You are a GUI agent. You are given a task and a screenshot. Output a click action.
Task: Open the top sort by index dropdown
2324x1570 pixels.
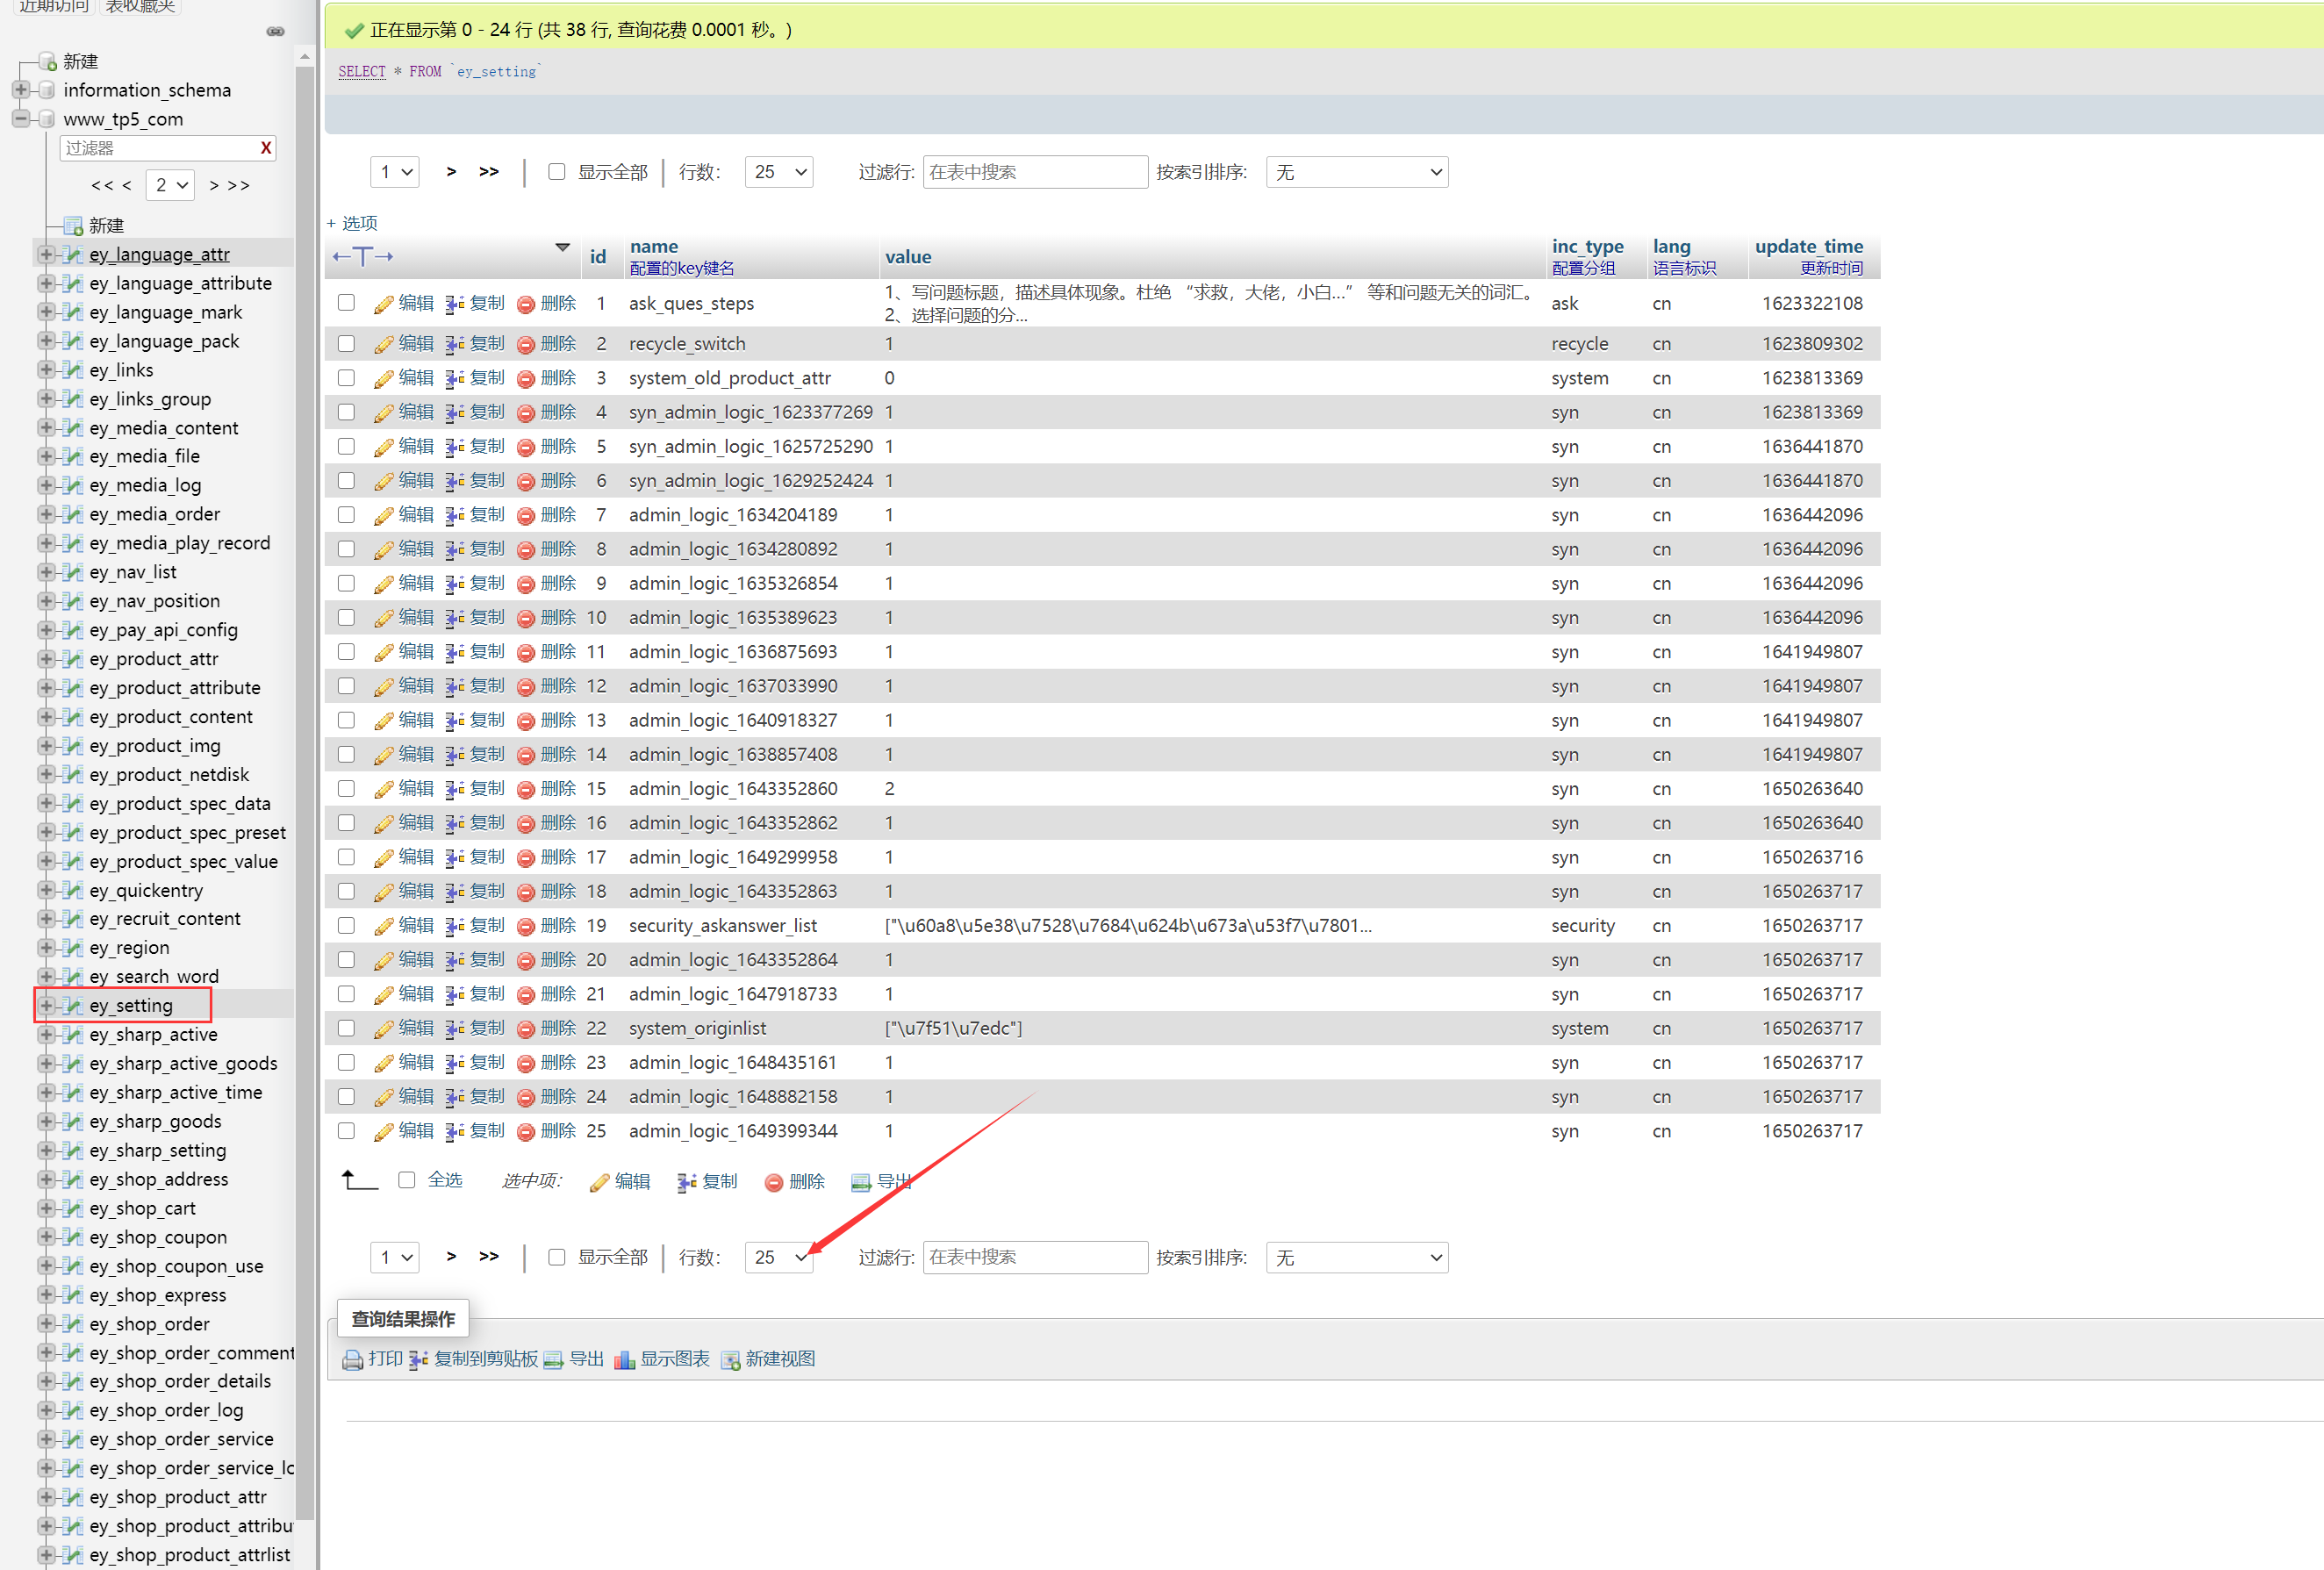1356,172
